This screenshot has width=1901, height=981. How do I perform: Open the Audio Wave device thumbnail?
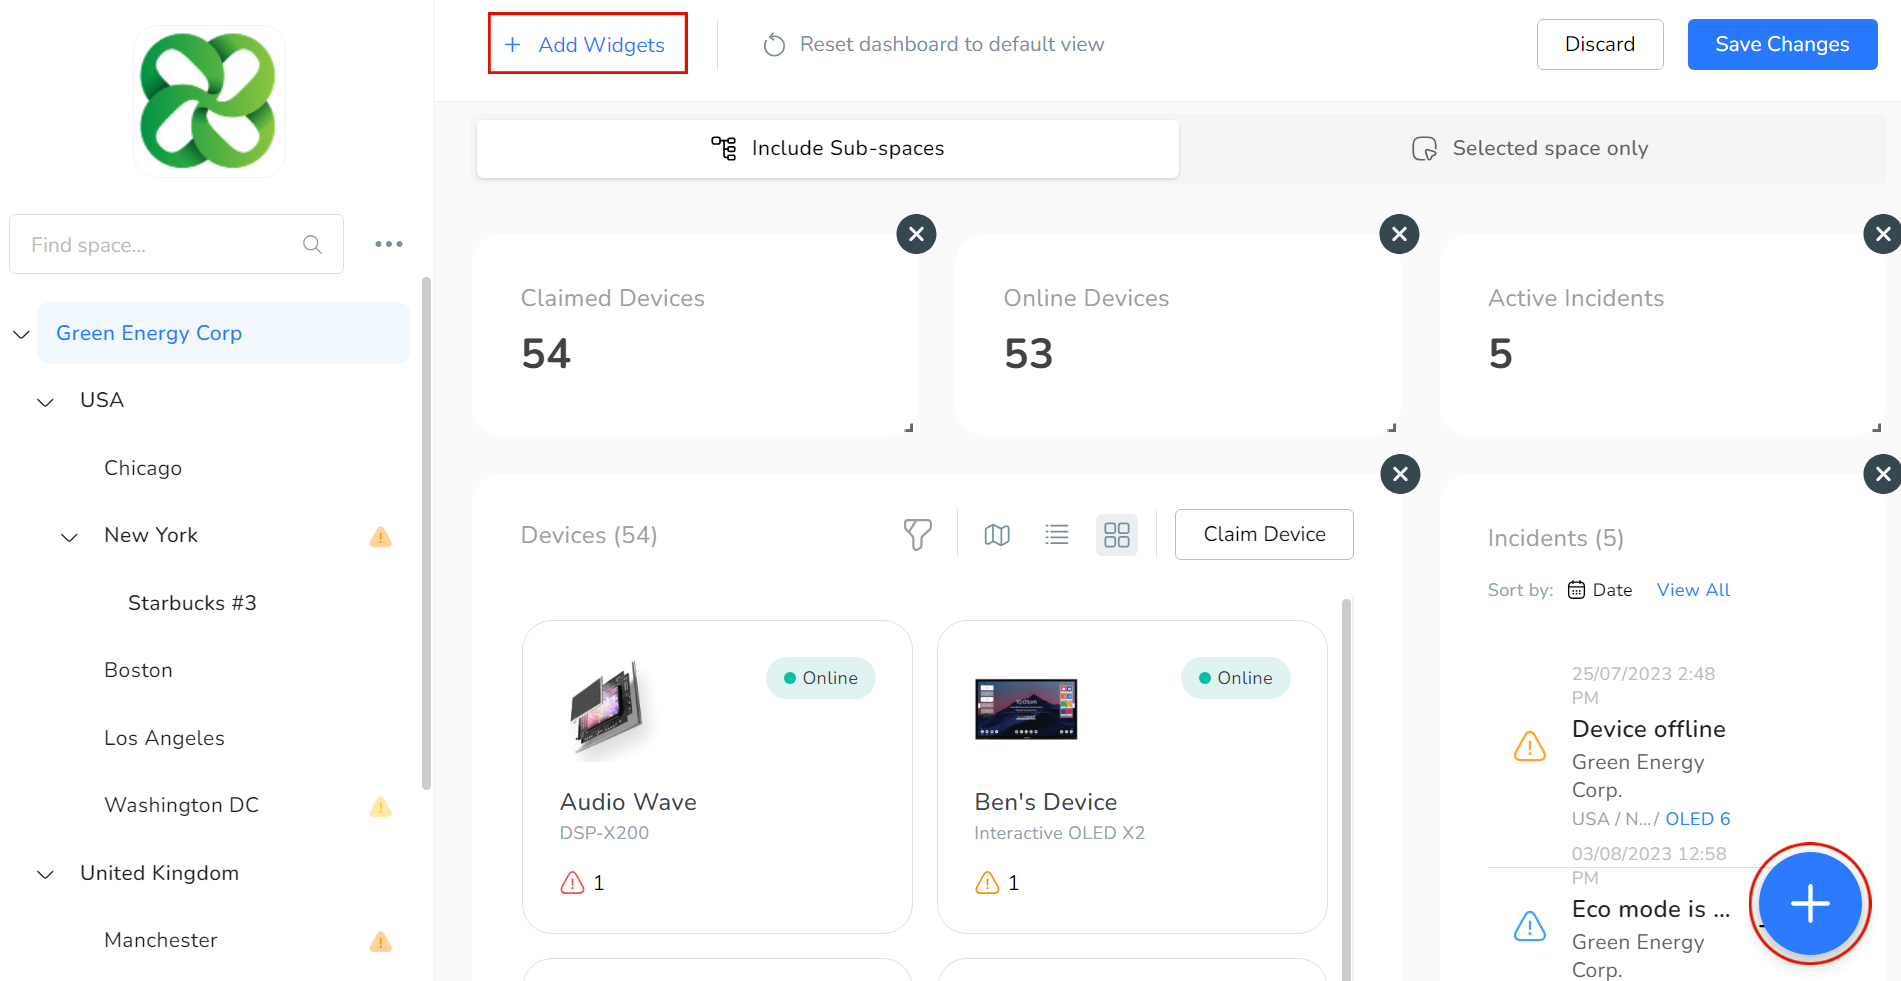tap(607, 709)
